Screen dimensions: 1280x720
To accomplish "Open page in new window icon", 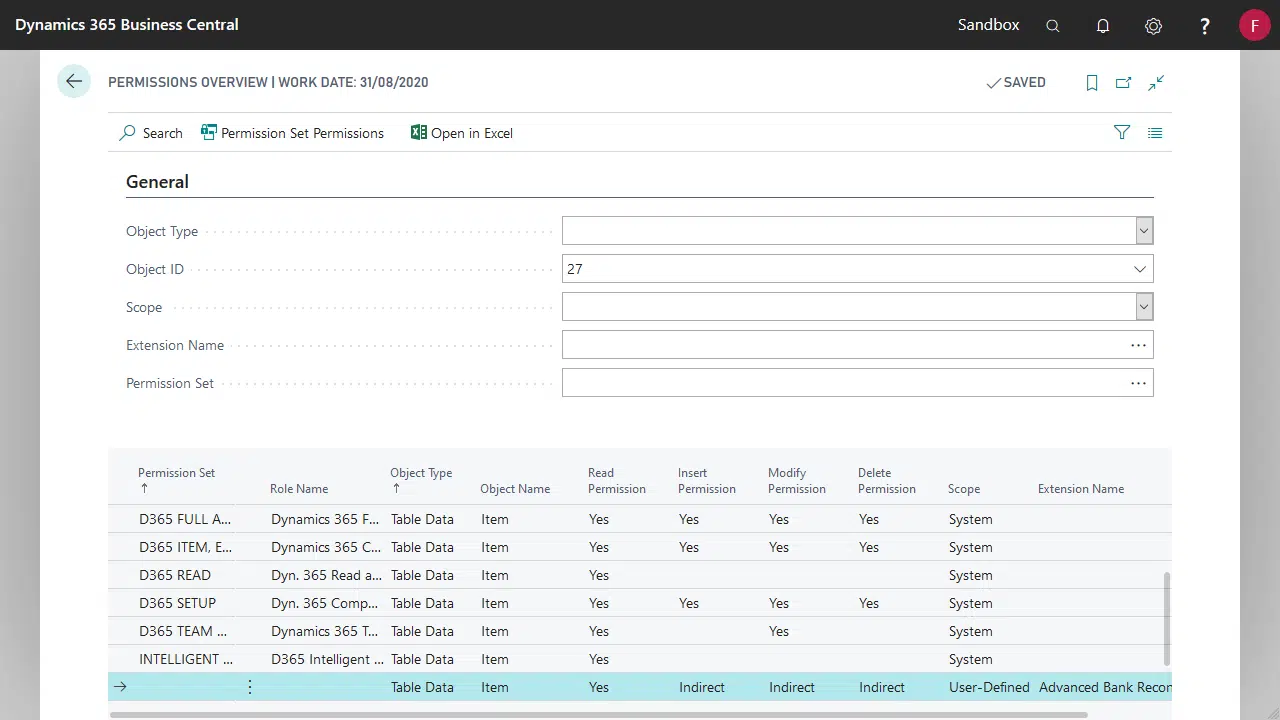I will [x=1124, y=83].
